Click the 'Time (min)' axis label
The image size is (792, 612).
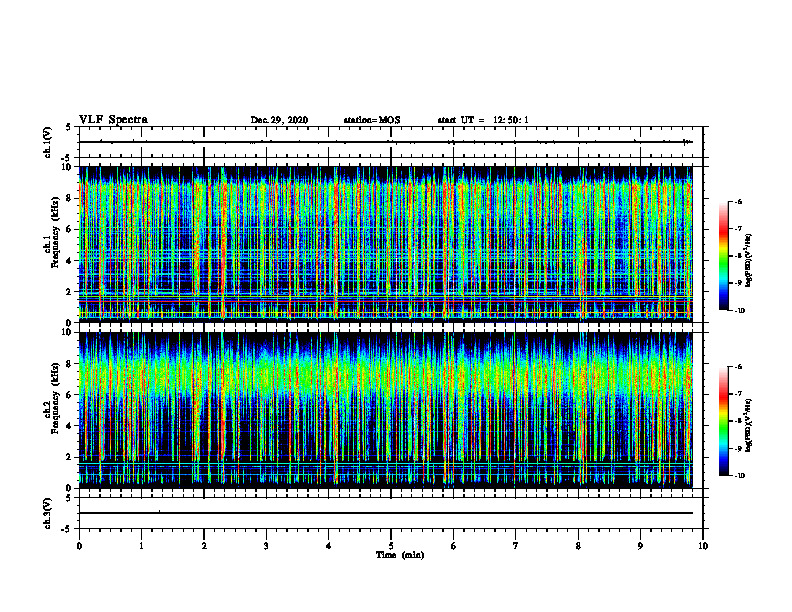click(x=400, y=555)
